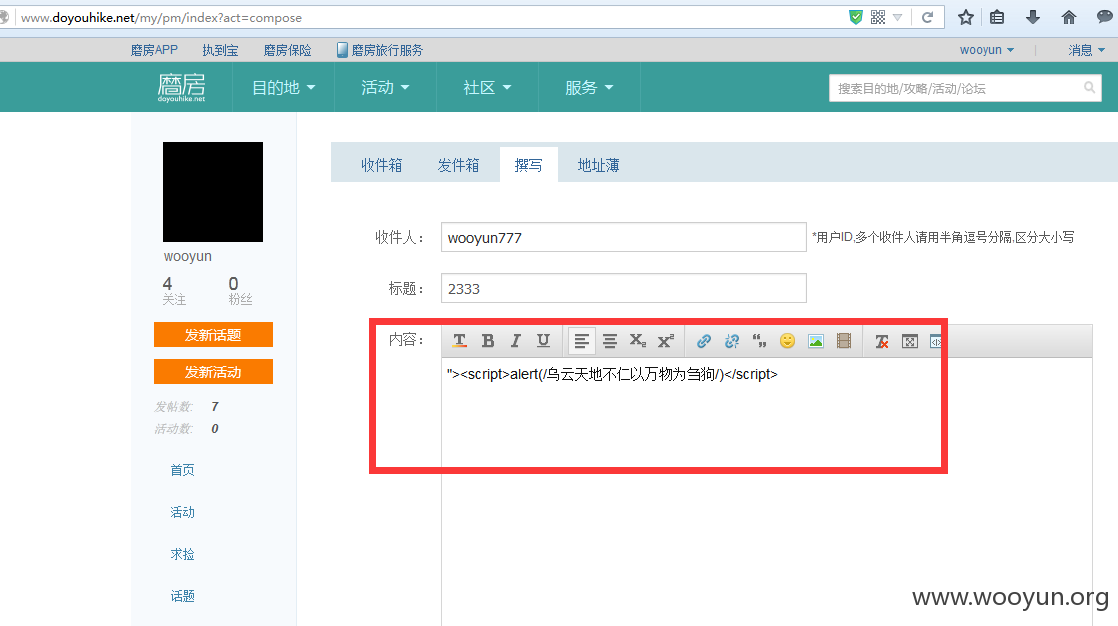The image size is (1118, 626).
Task: Click the QR code icon in address bar
Action: (878, 17)
